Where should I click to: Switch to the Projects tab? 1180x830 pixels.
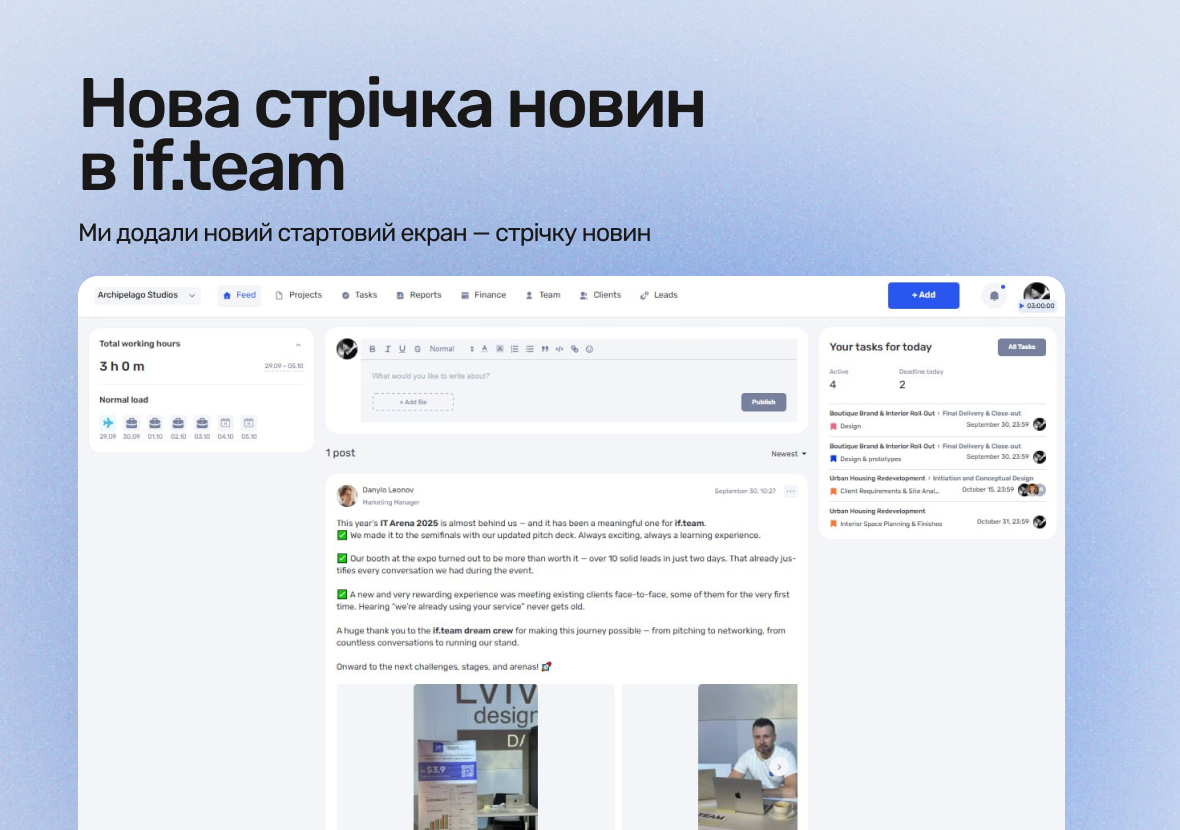(x=299, y=295)
